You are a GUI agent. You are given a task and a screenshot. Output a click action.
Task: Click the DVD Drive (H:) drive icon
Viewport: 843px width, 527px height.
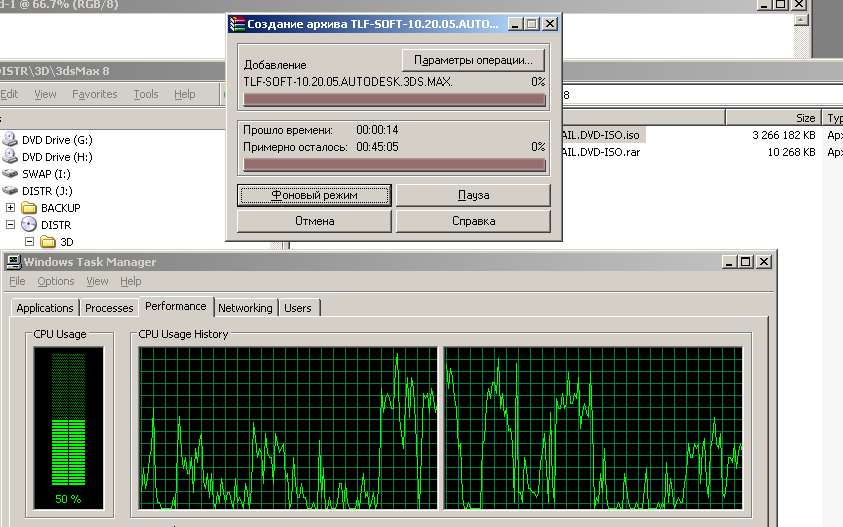pyautogui.click(x=10, y=156)
